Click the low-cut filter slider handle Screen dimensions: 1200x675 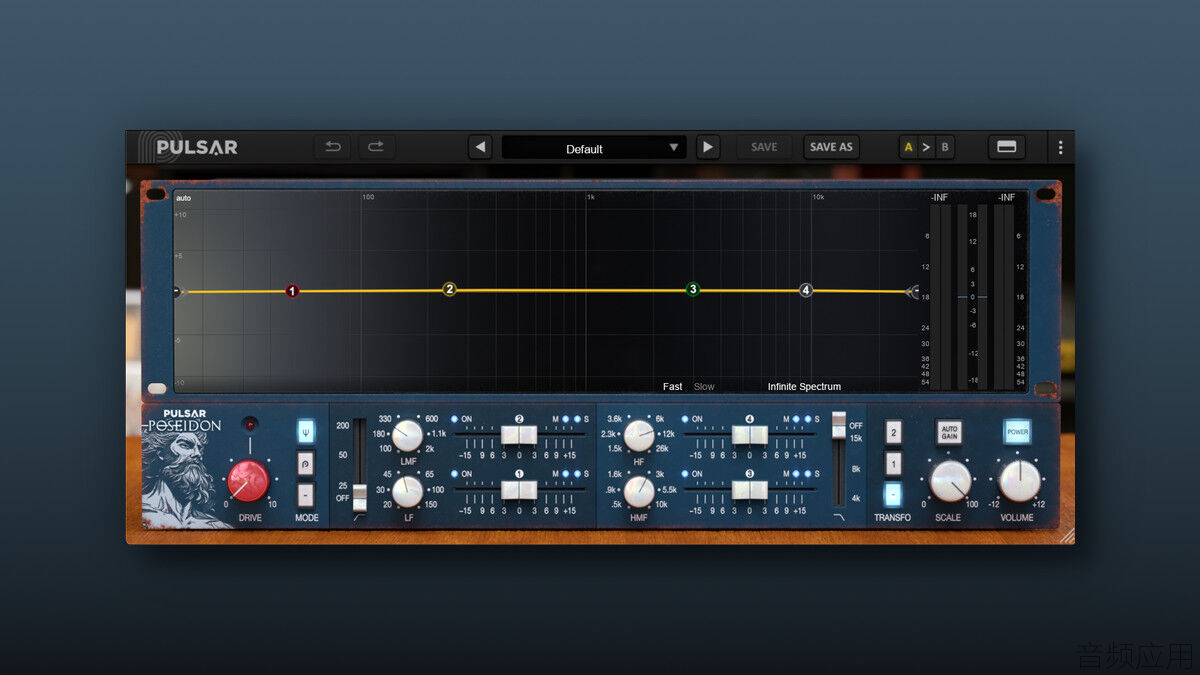(360, 497)
